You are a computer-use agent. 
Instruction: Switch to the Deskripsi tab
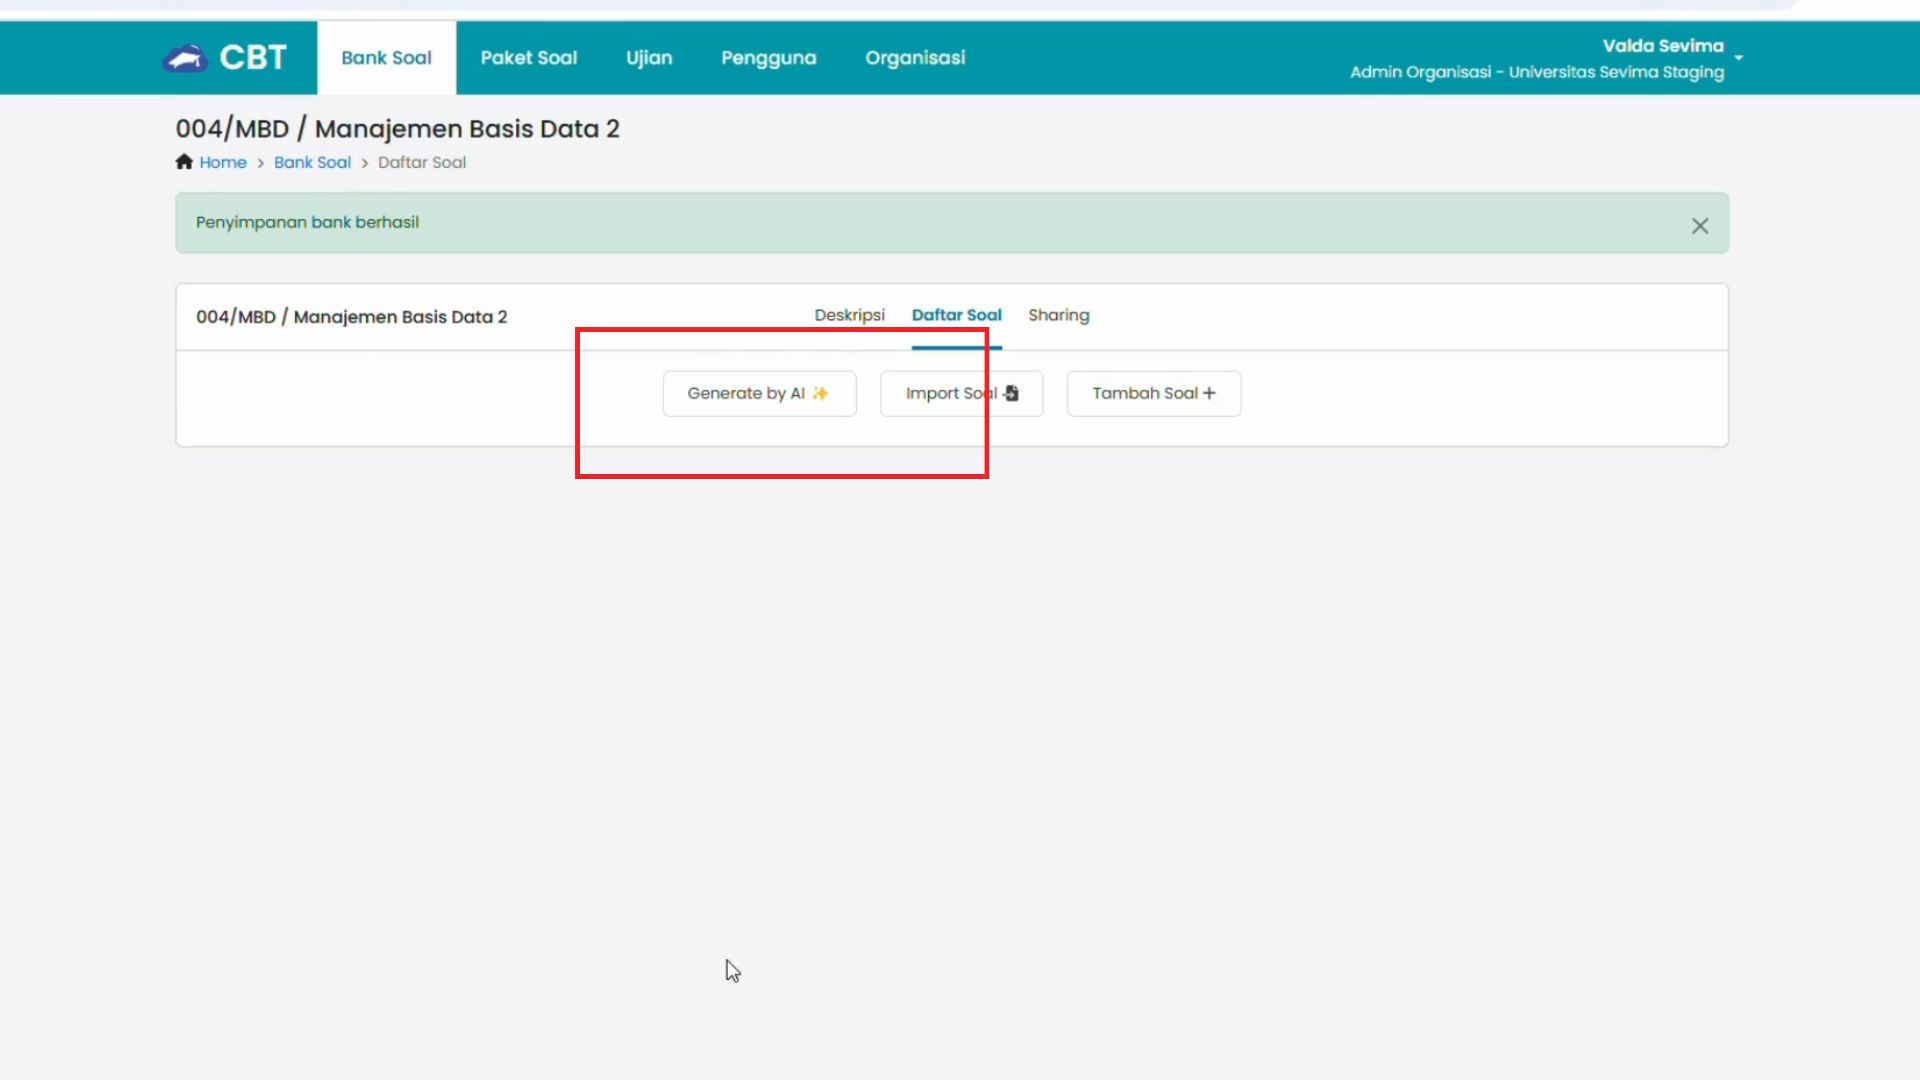pos(849,315)
